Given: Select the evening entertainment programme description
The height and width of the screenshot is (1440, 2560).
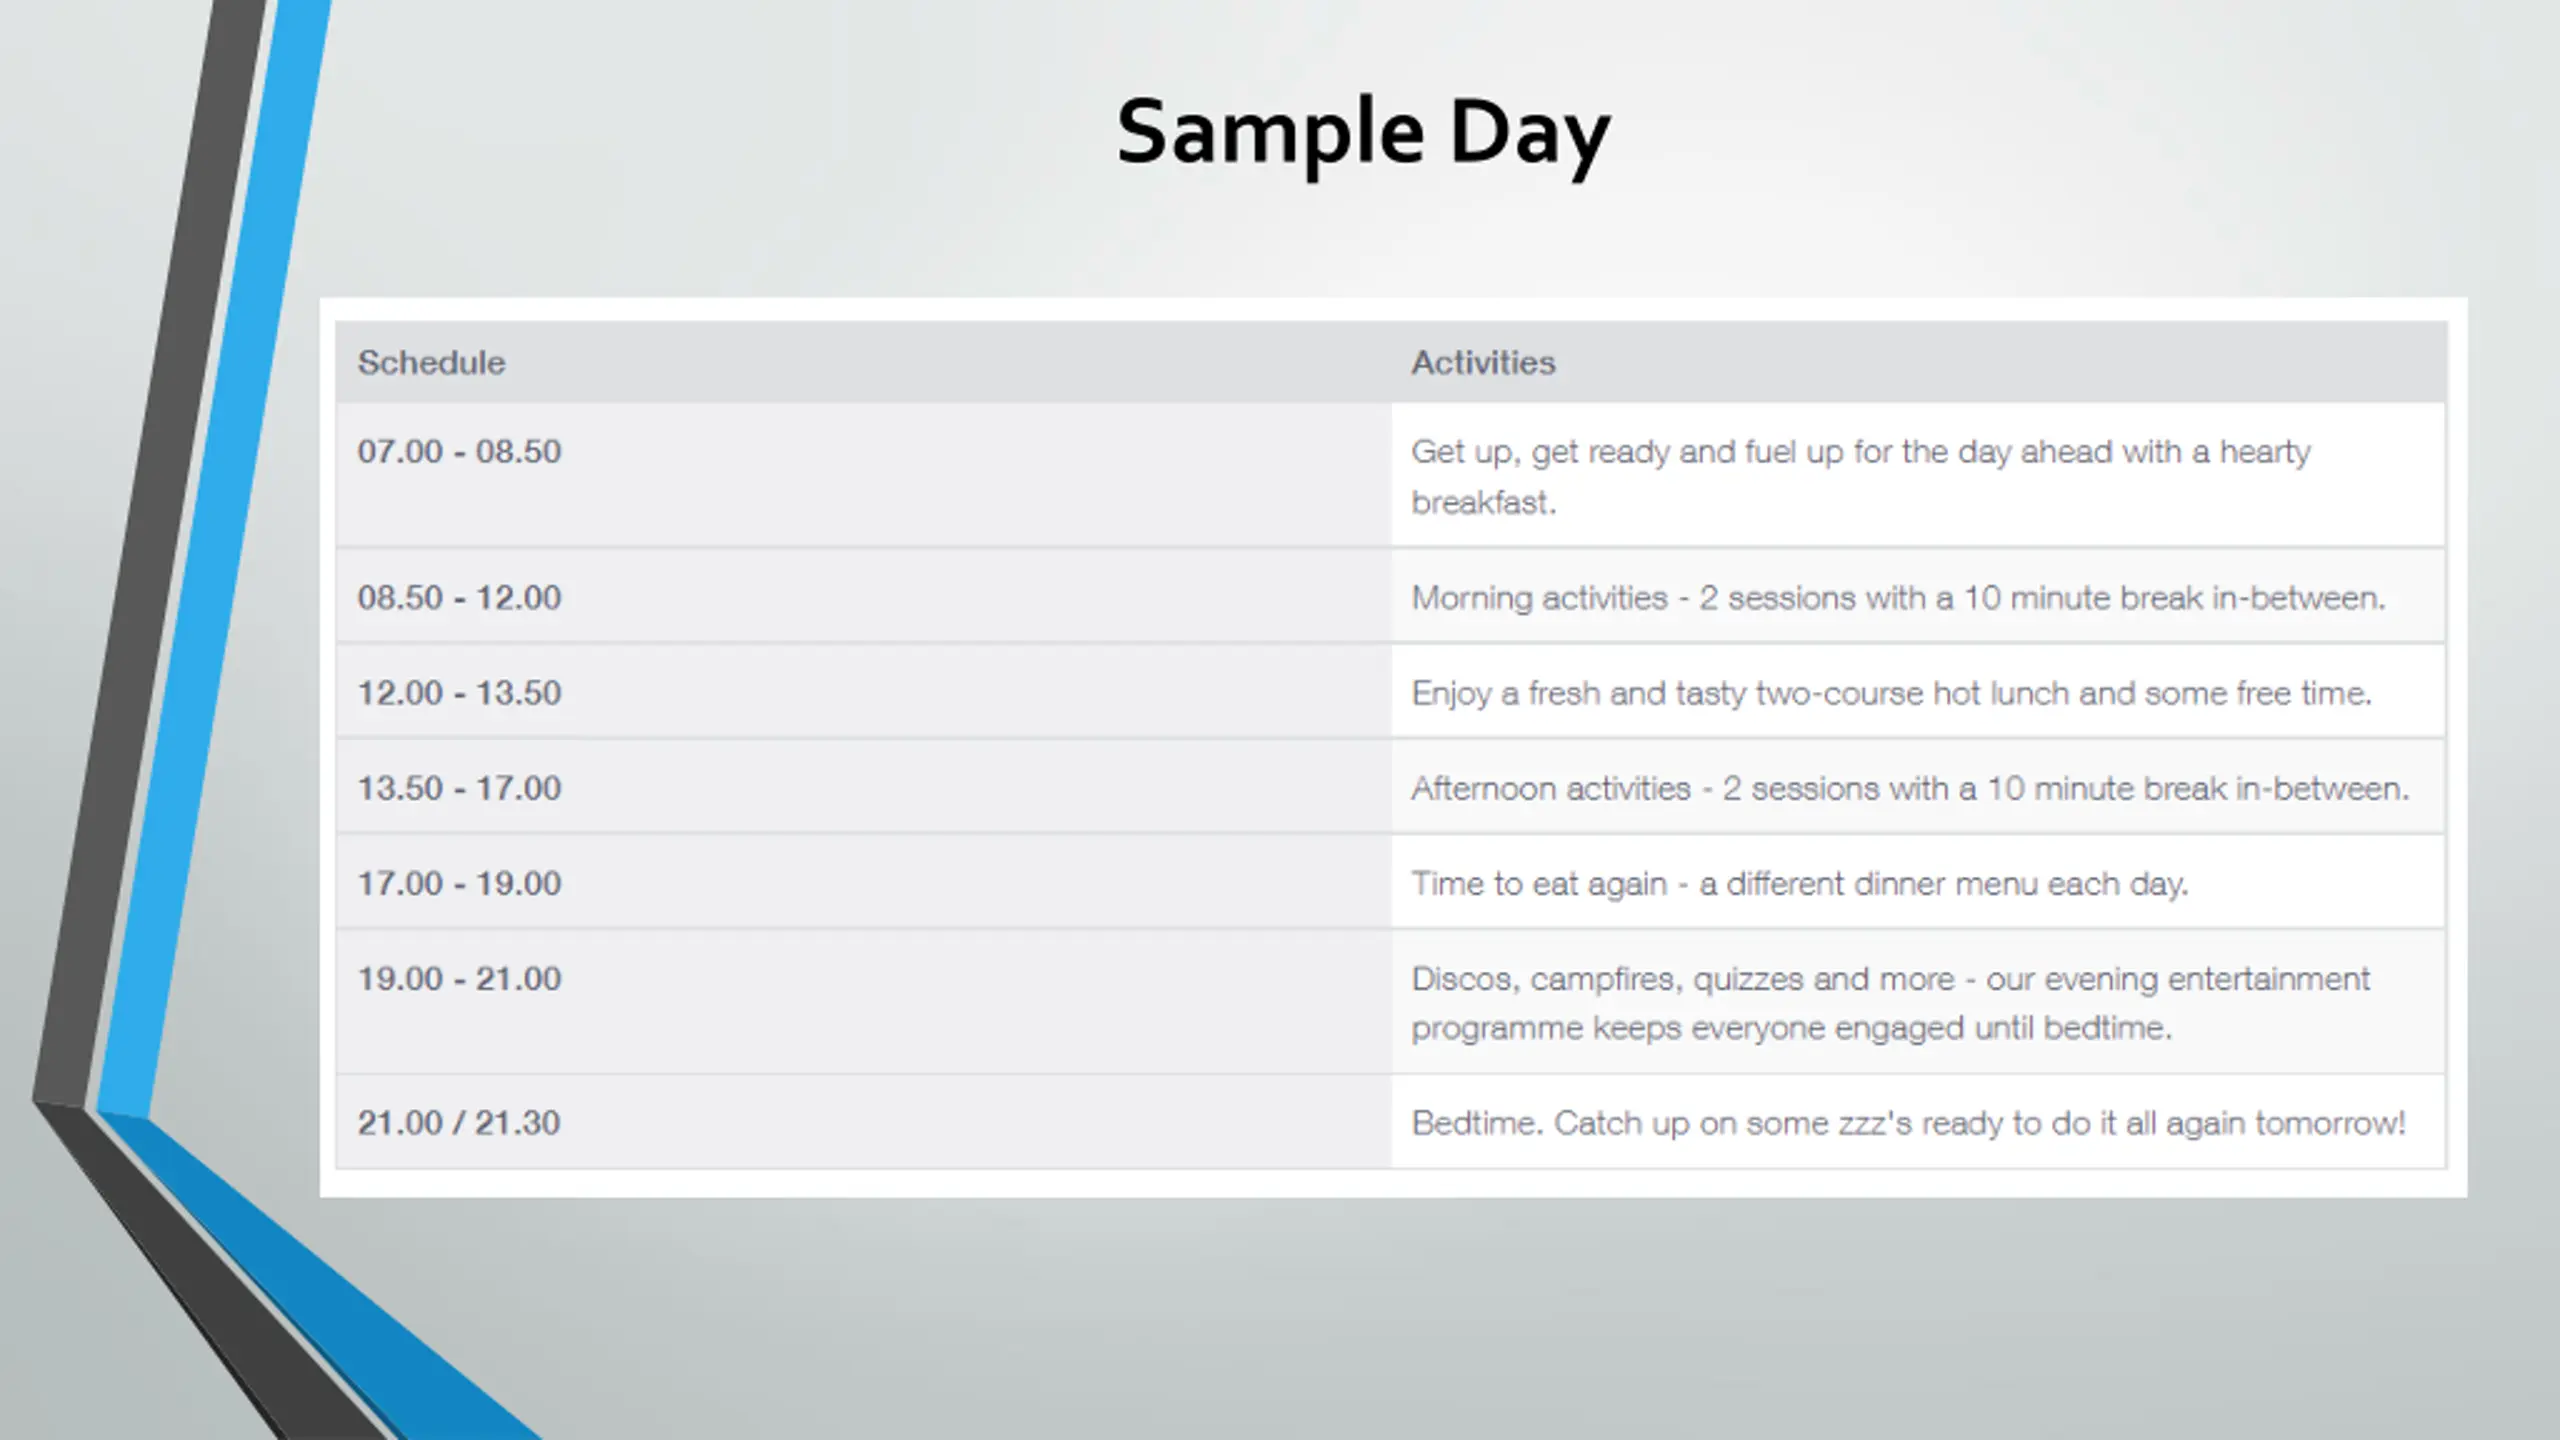Looking at the screenshot, I should (x=1890, y=1003).
